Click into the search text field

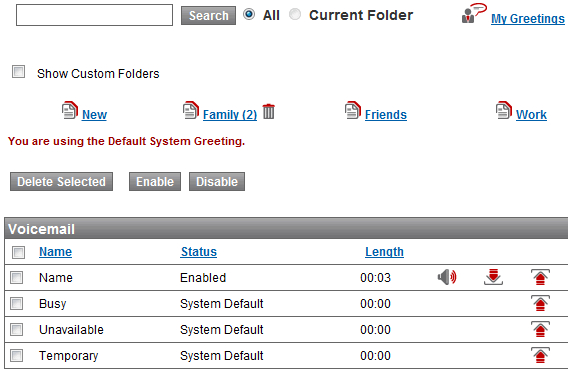tap(94, 15)
